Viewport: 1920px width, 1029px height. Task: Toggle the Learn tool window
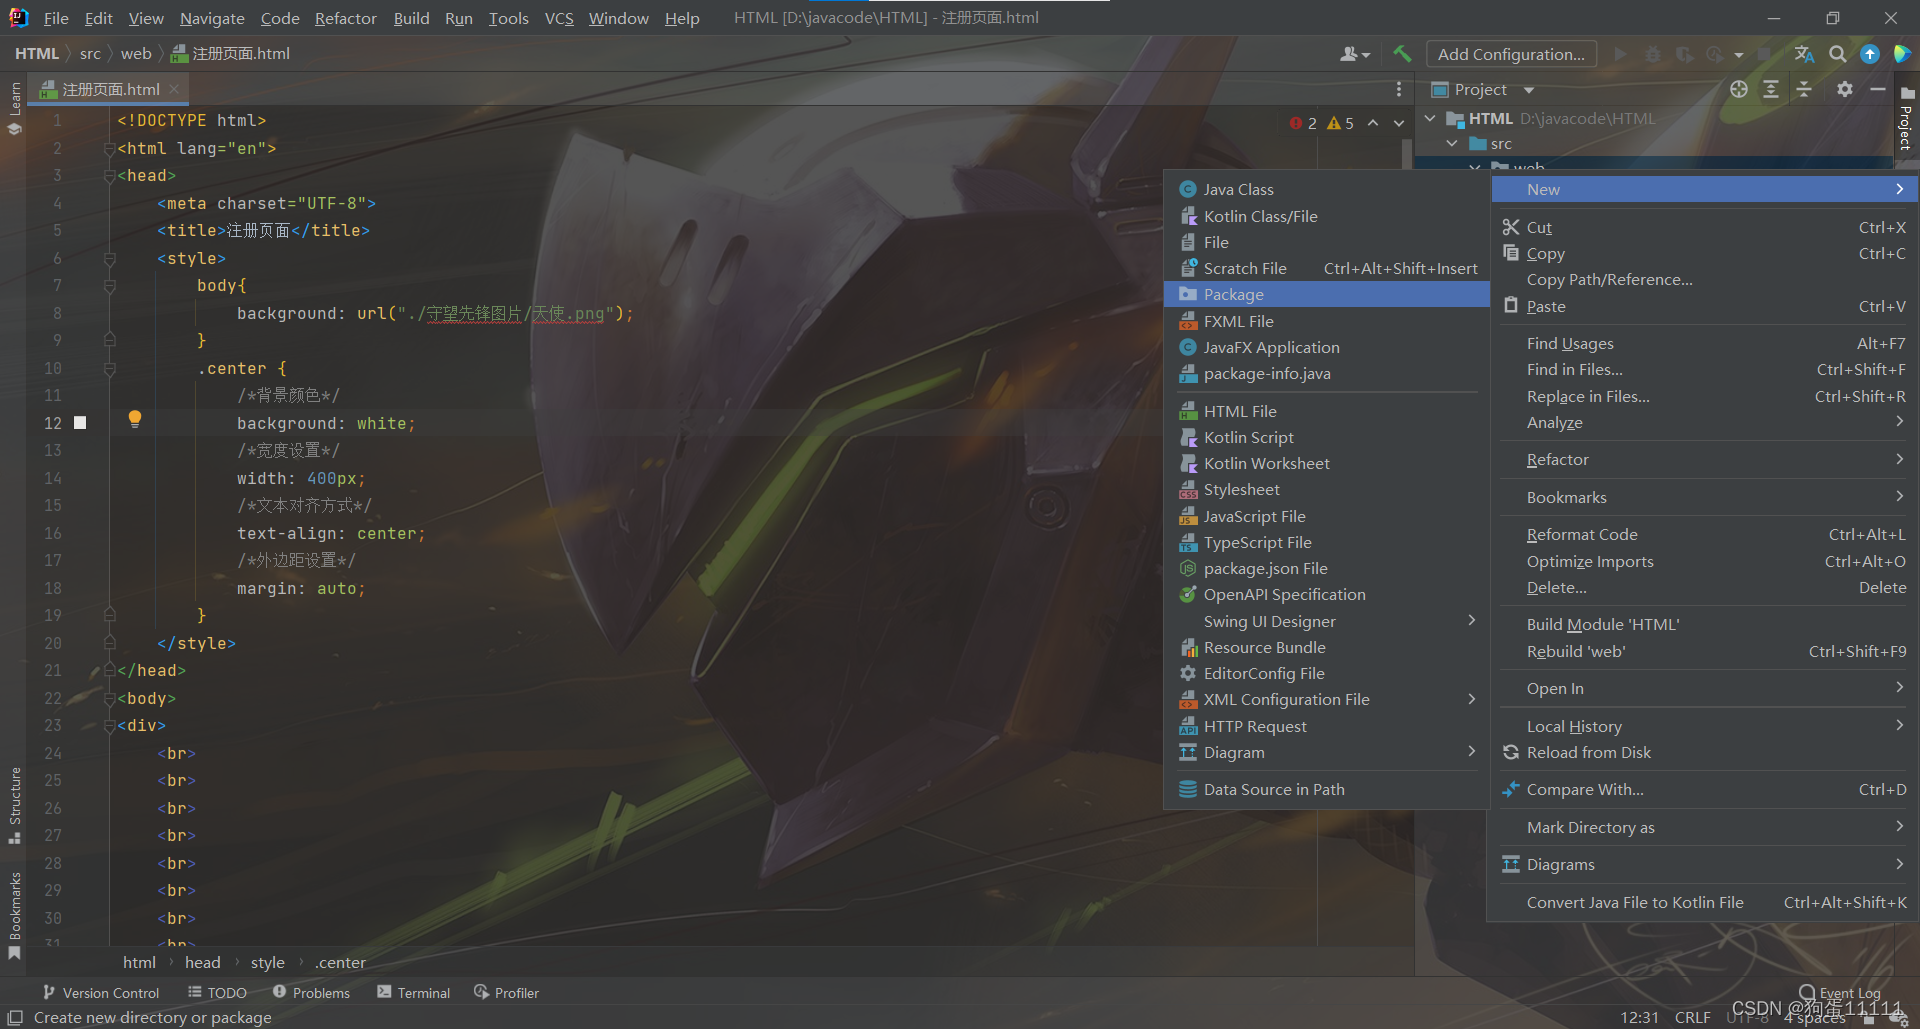click(x=15, y=109)
